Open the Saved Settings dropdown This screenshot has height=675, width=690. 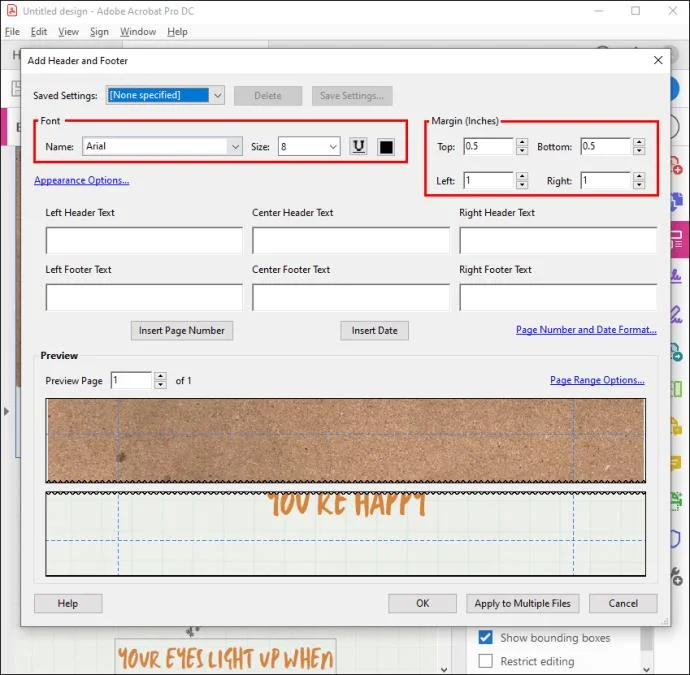(165, 95)
